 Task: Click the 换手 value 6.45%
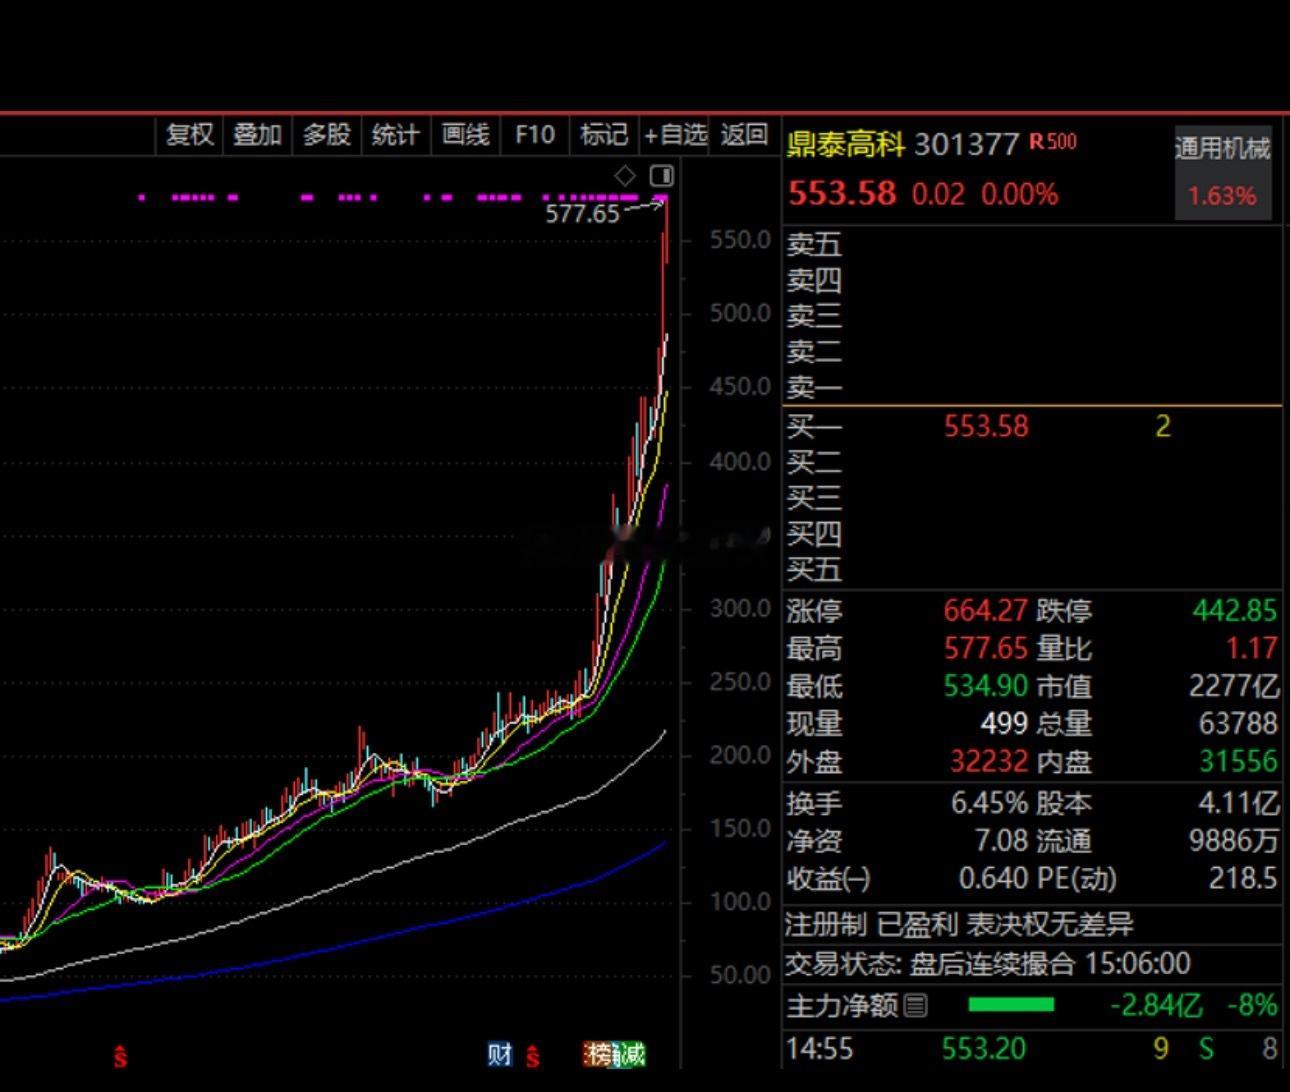[x=989, y=803]
